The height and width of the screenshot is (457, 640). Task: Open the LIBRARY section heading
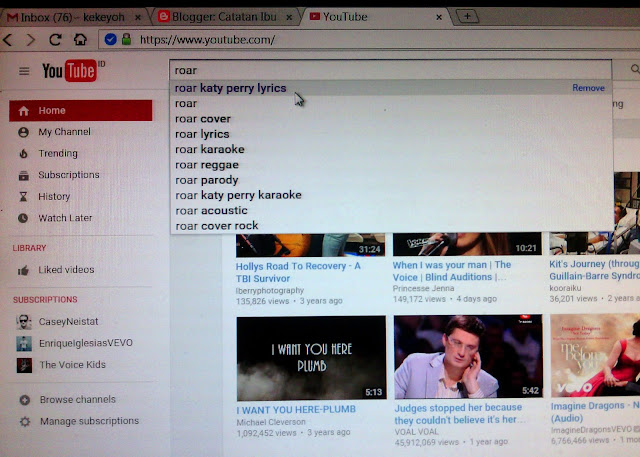coord(29,248)
